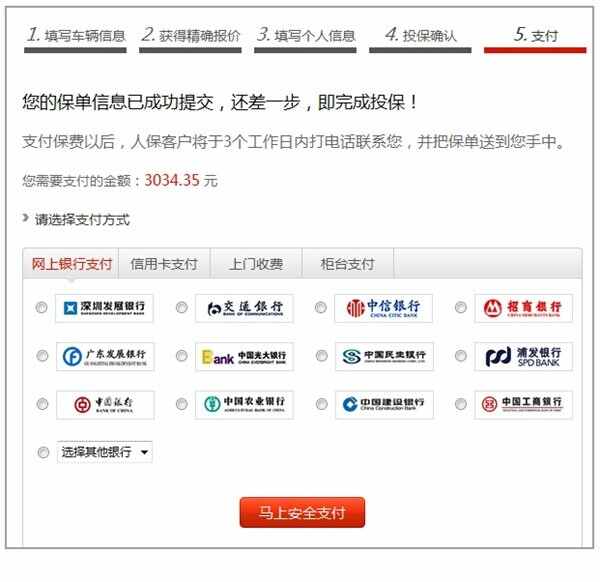Click the China Merchants Bank logo
This screenshot has width=600, height=582.
pos(523,308)
